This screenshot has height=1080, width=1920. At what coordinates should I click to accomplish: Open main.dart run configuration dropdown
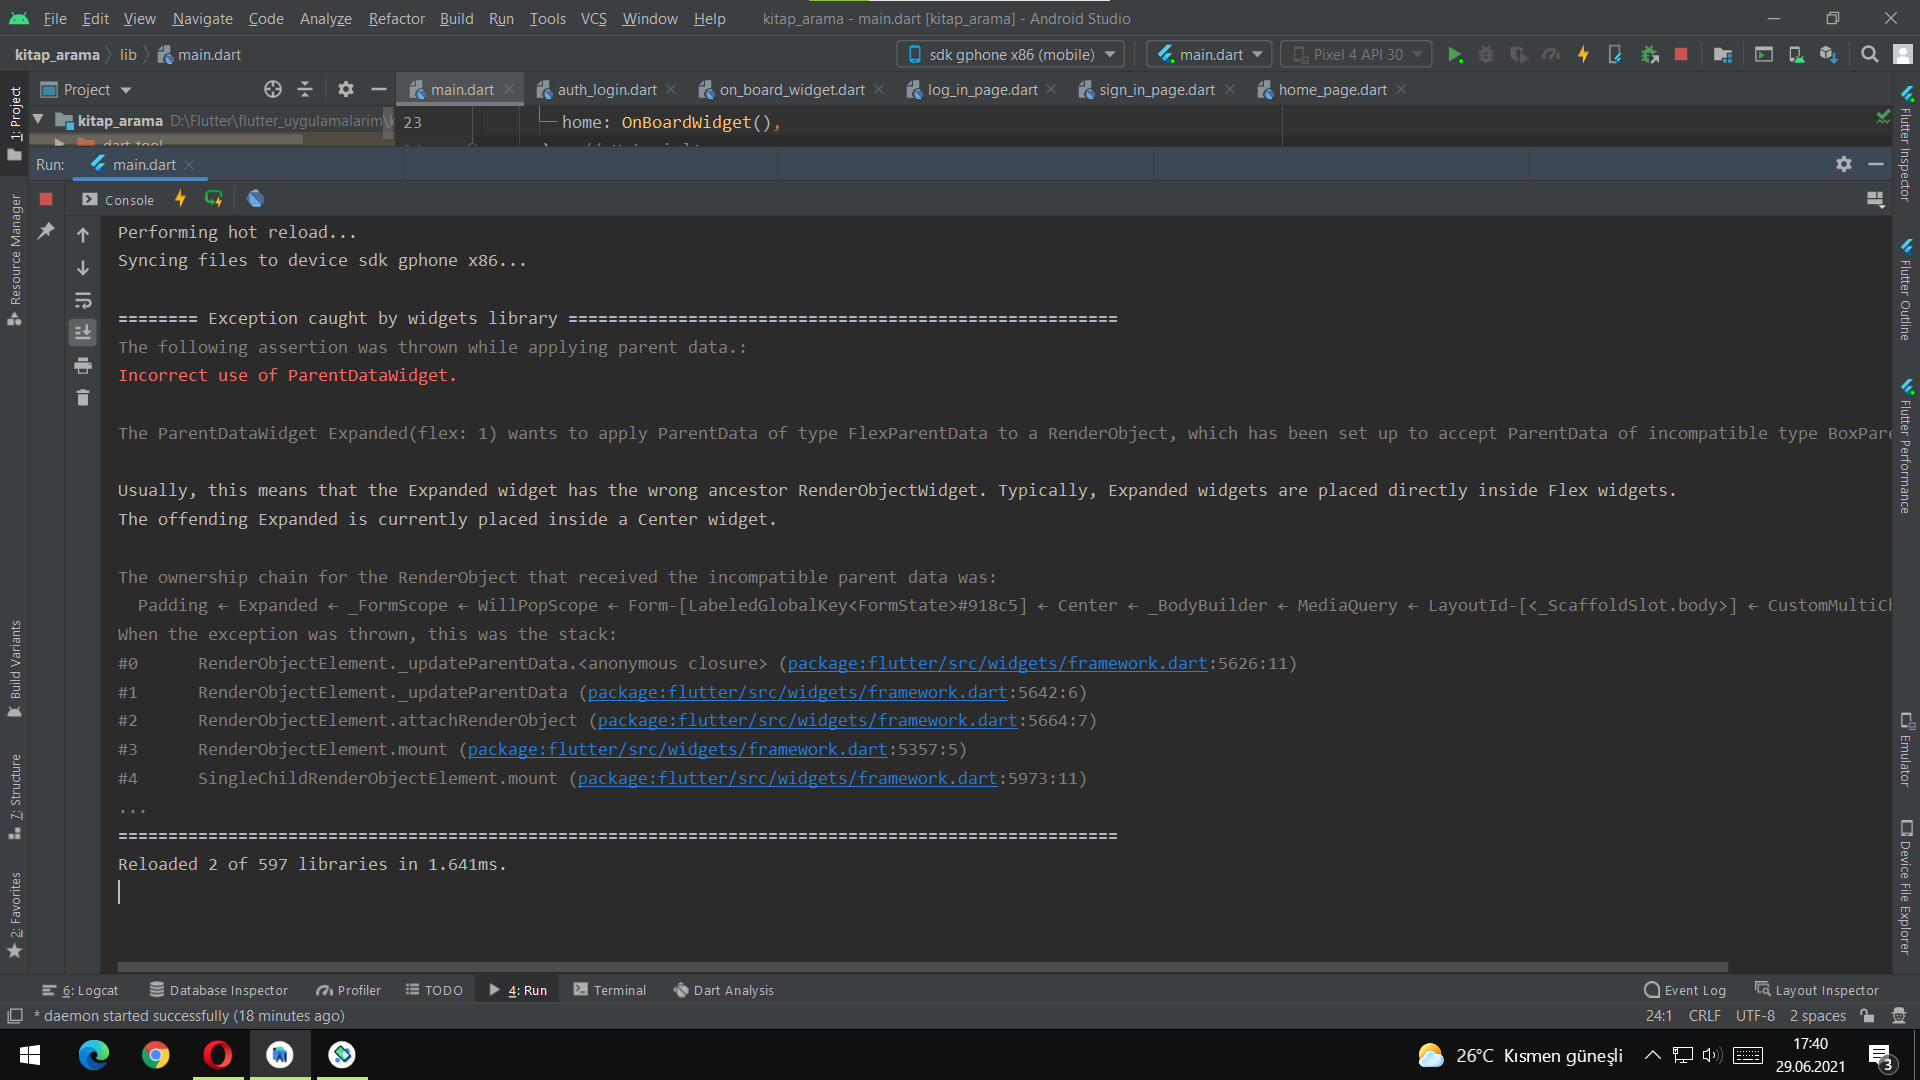point(1209,55)
